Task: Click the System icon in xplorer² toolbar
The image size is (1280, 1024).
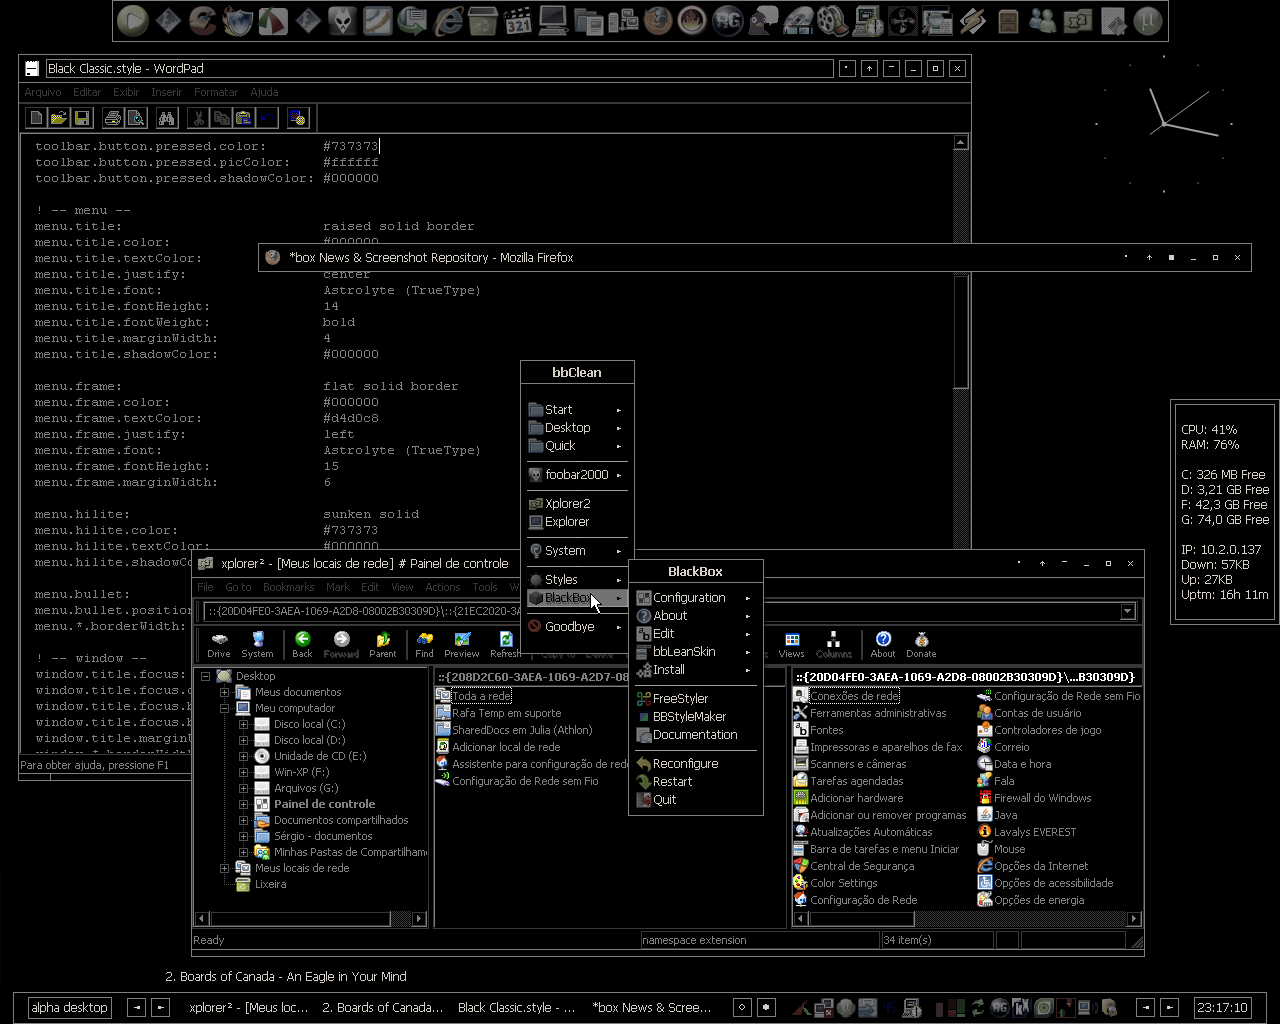Action: 257,645
